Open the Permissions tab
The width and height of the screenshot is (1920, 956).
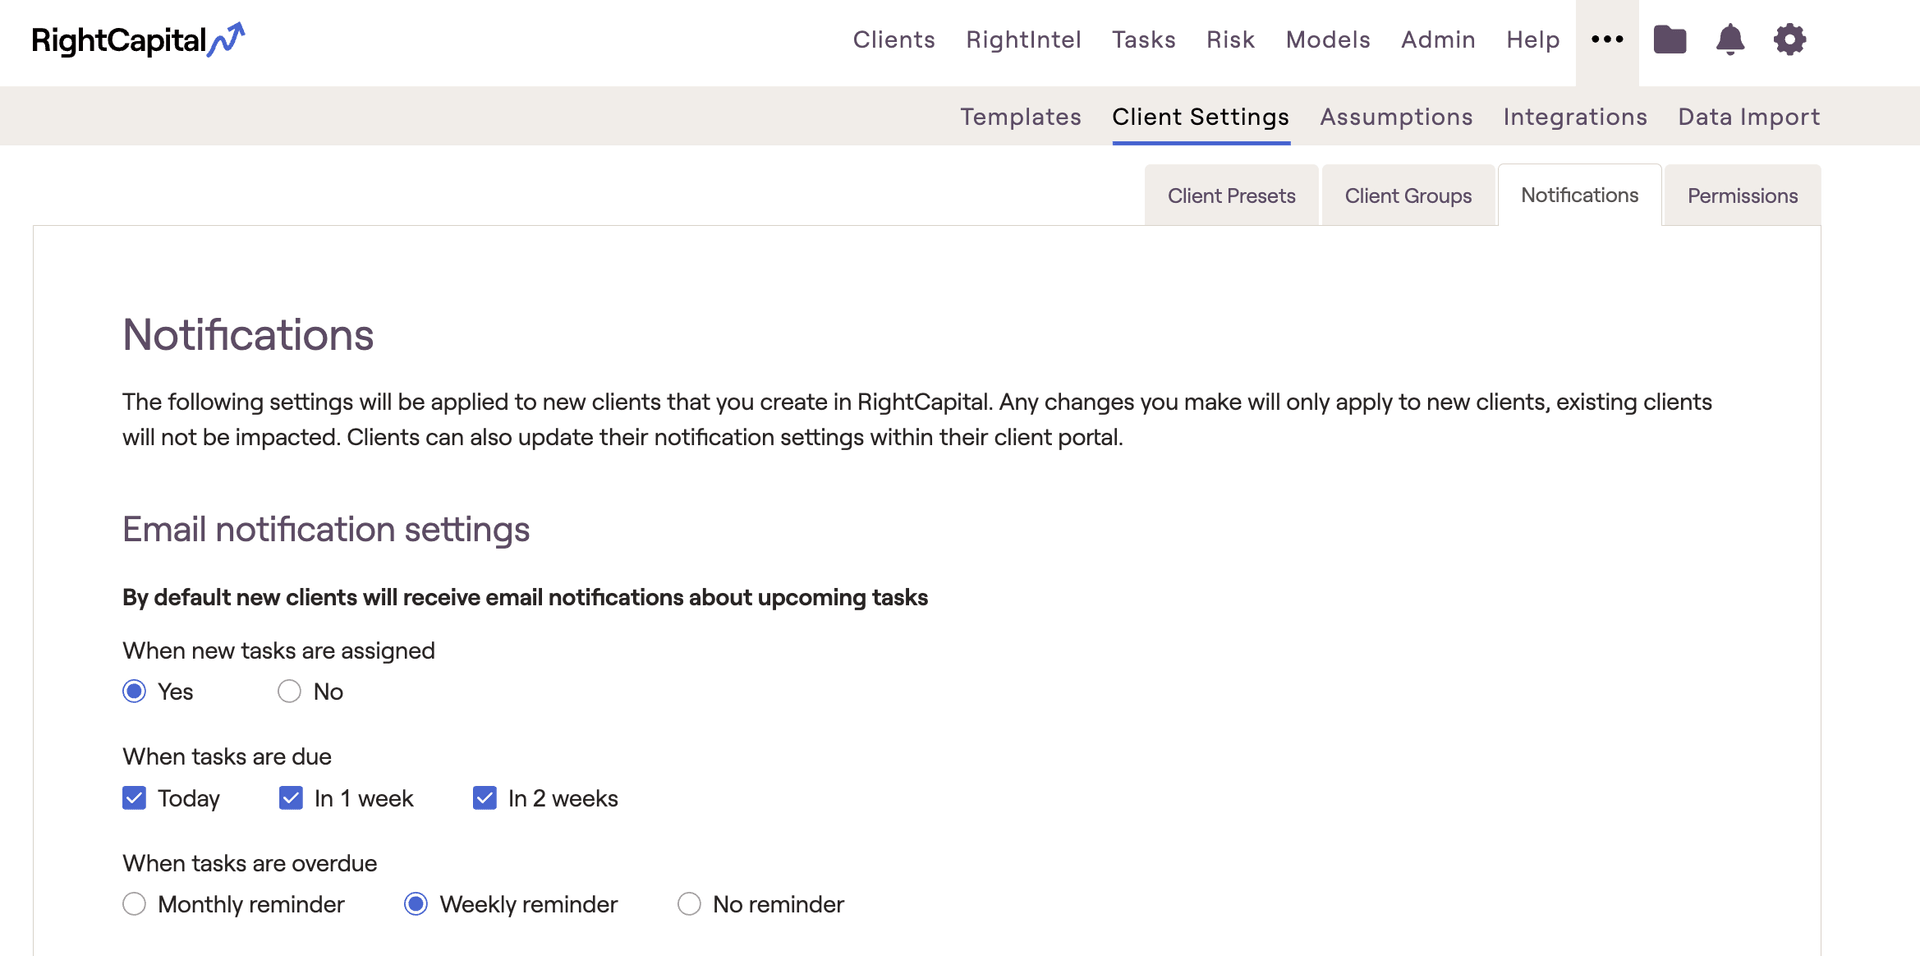tap(1742, 196)
